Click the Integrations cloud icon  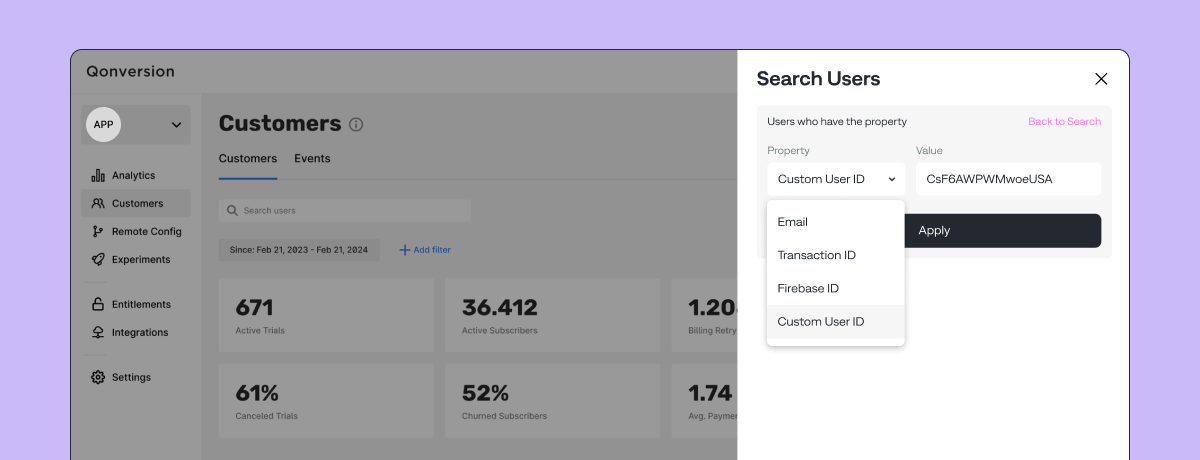pyautogui.click(x=98, y=332)
